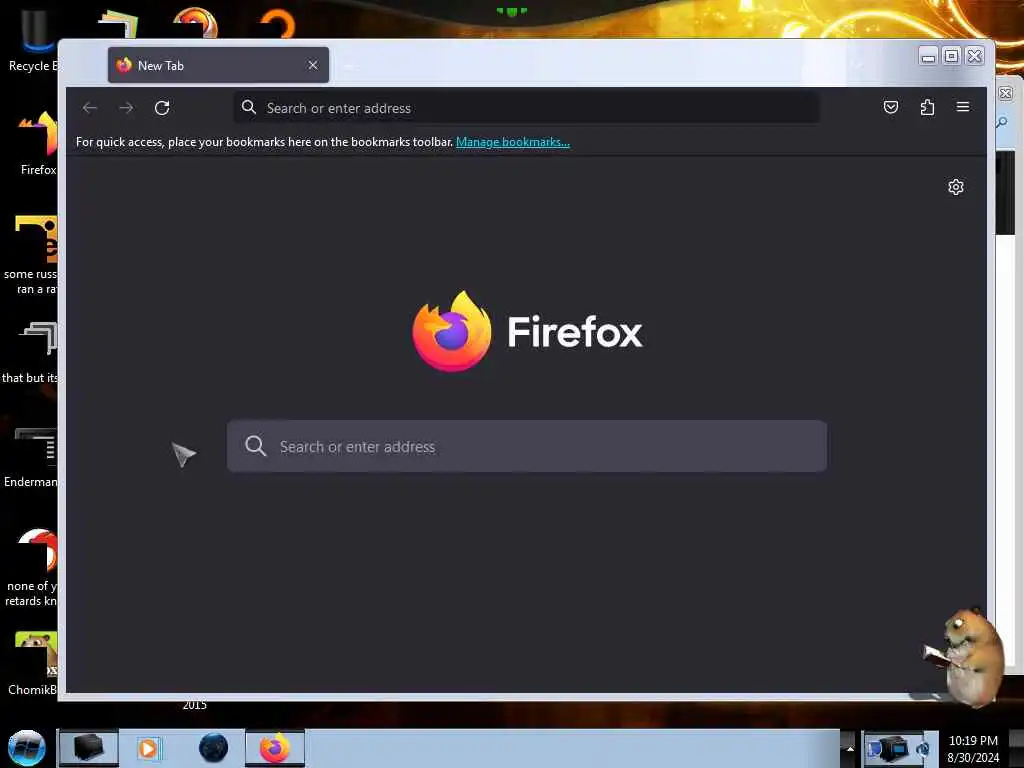Close the New Tab tab

[x=313, y=65]
